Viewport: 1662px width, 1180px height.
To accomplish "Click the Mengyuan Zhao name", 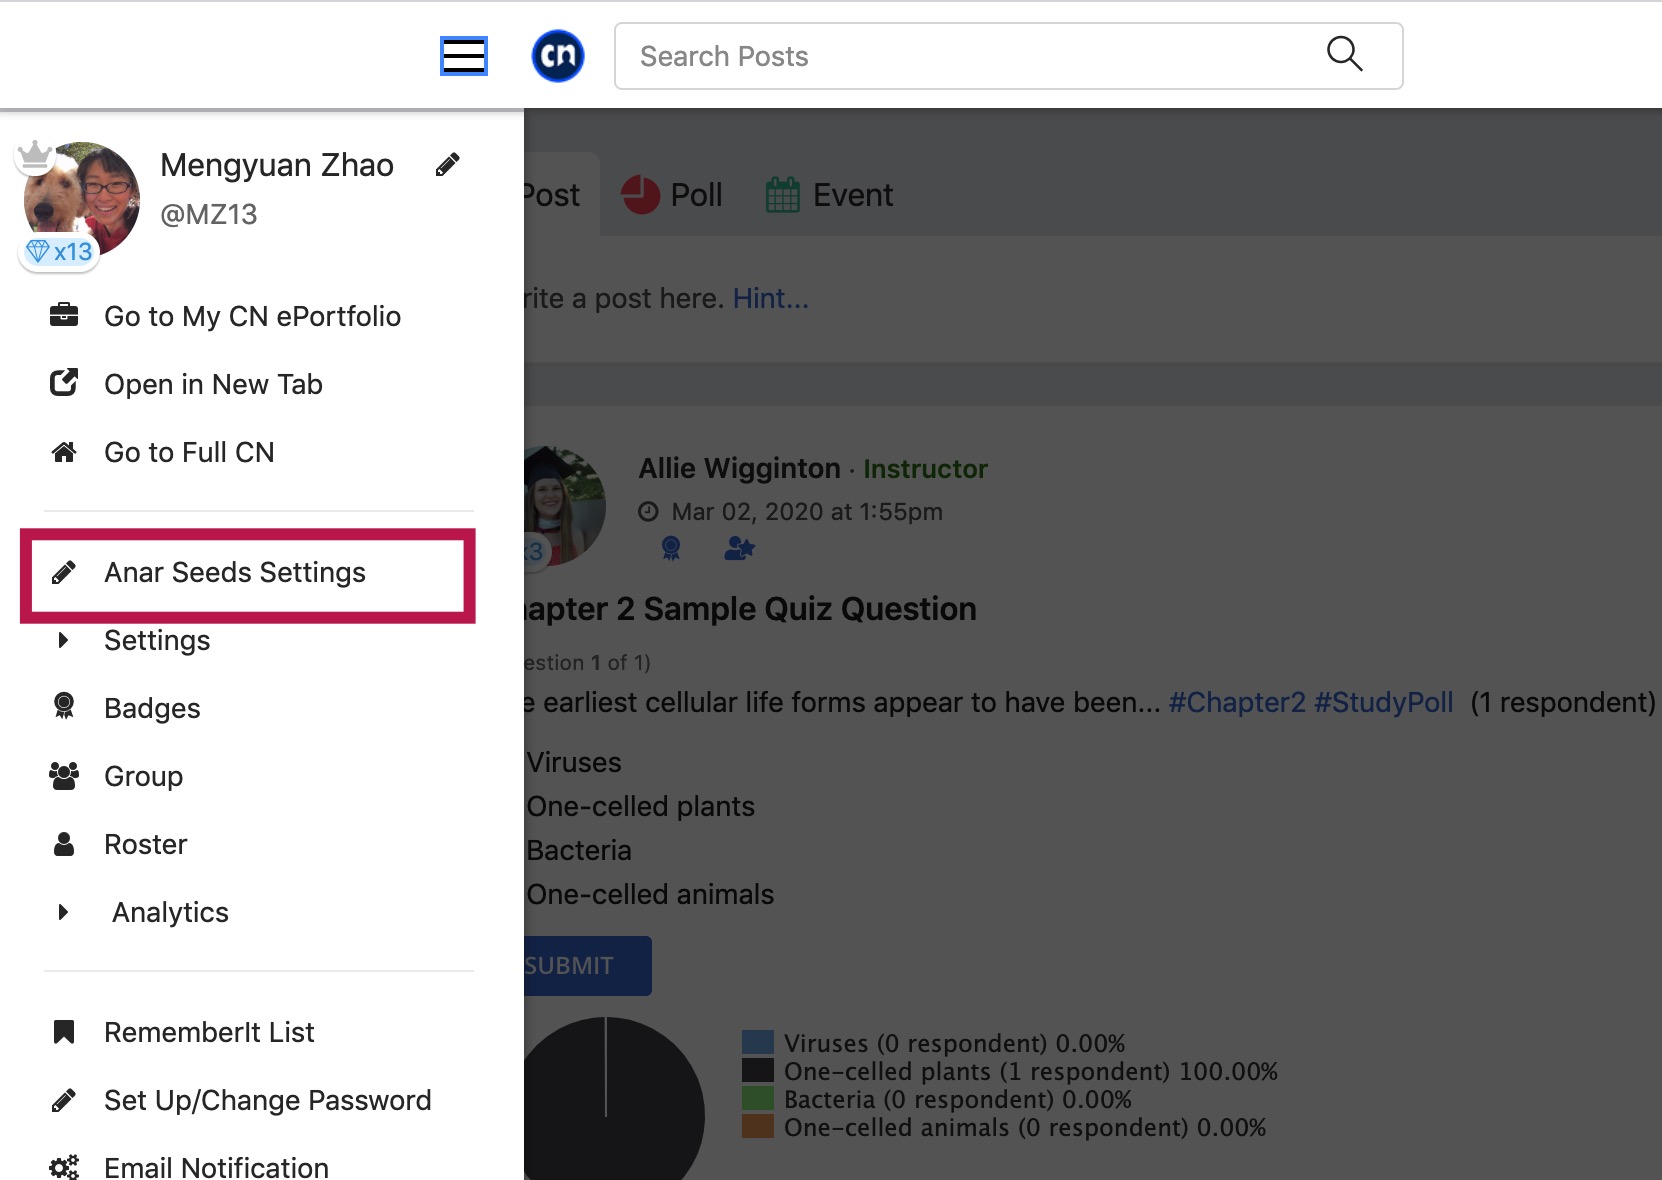I will coord(277,165).
